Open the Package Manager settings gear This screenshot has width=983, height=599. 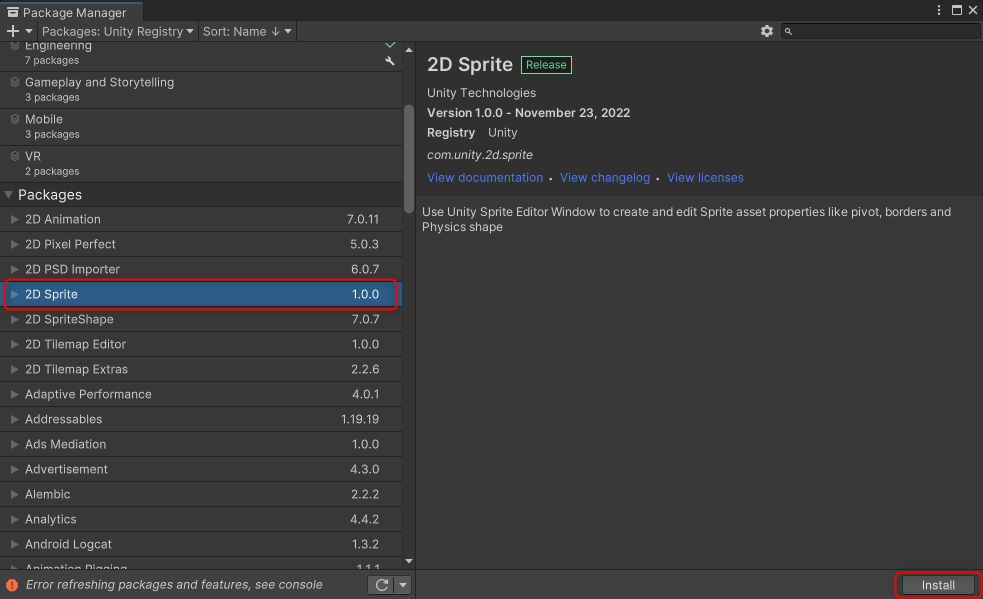tap(767, 31)
